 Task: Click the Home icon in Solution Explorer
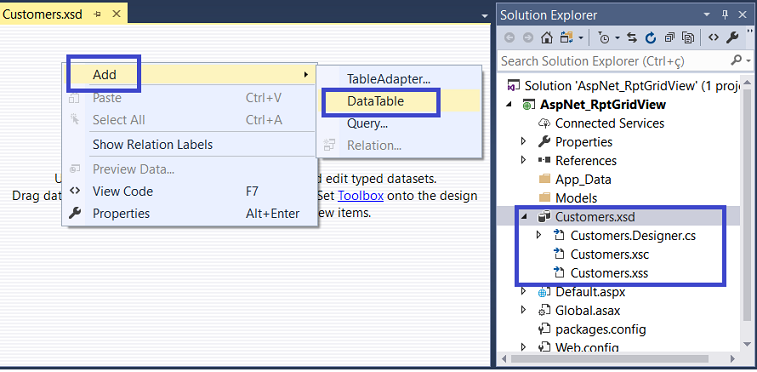click(x=547, y=38)
